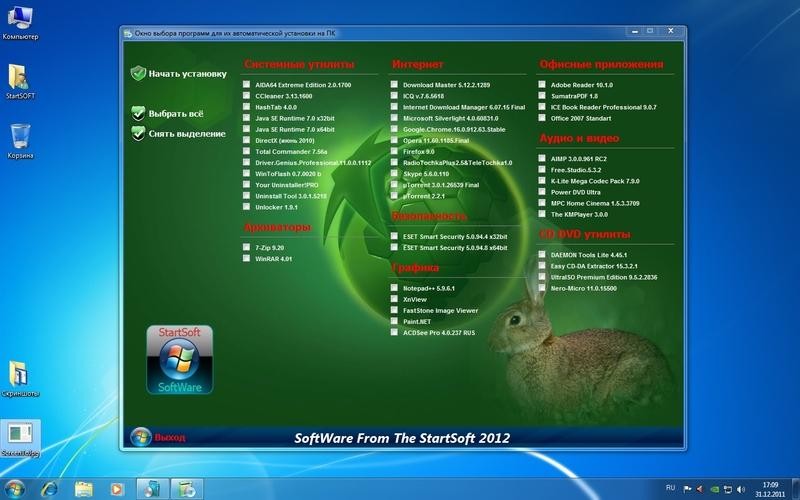Check Total Commander 7.56a
The image size is (800, 500).
point(246,151)
